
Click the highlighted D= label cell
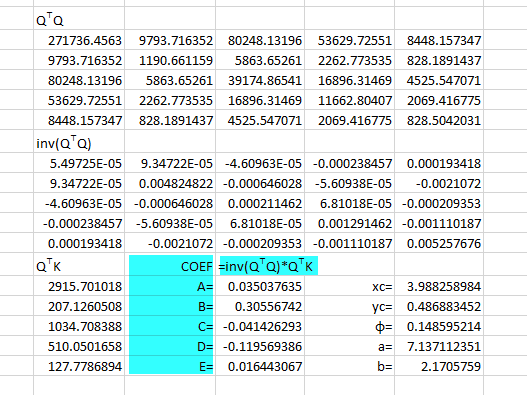(171, 346)
